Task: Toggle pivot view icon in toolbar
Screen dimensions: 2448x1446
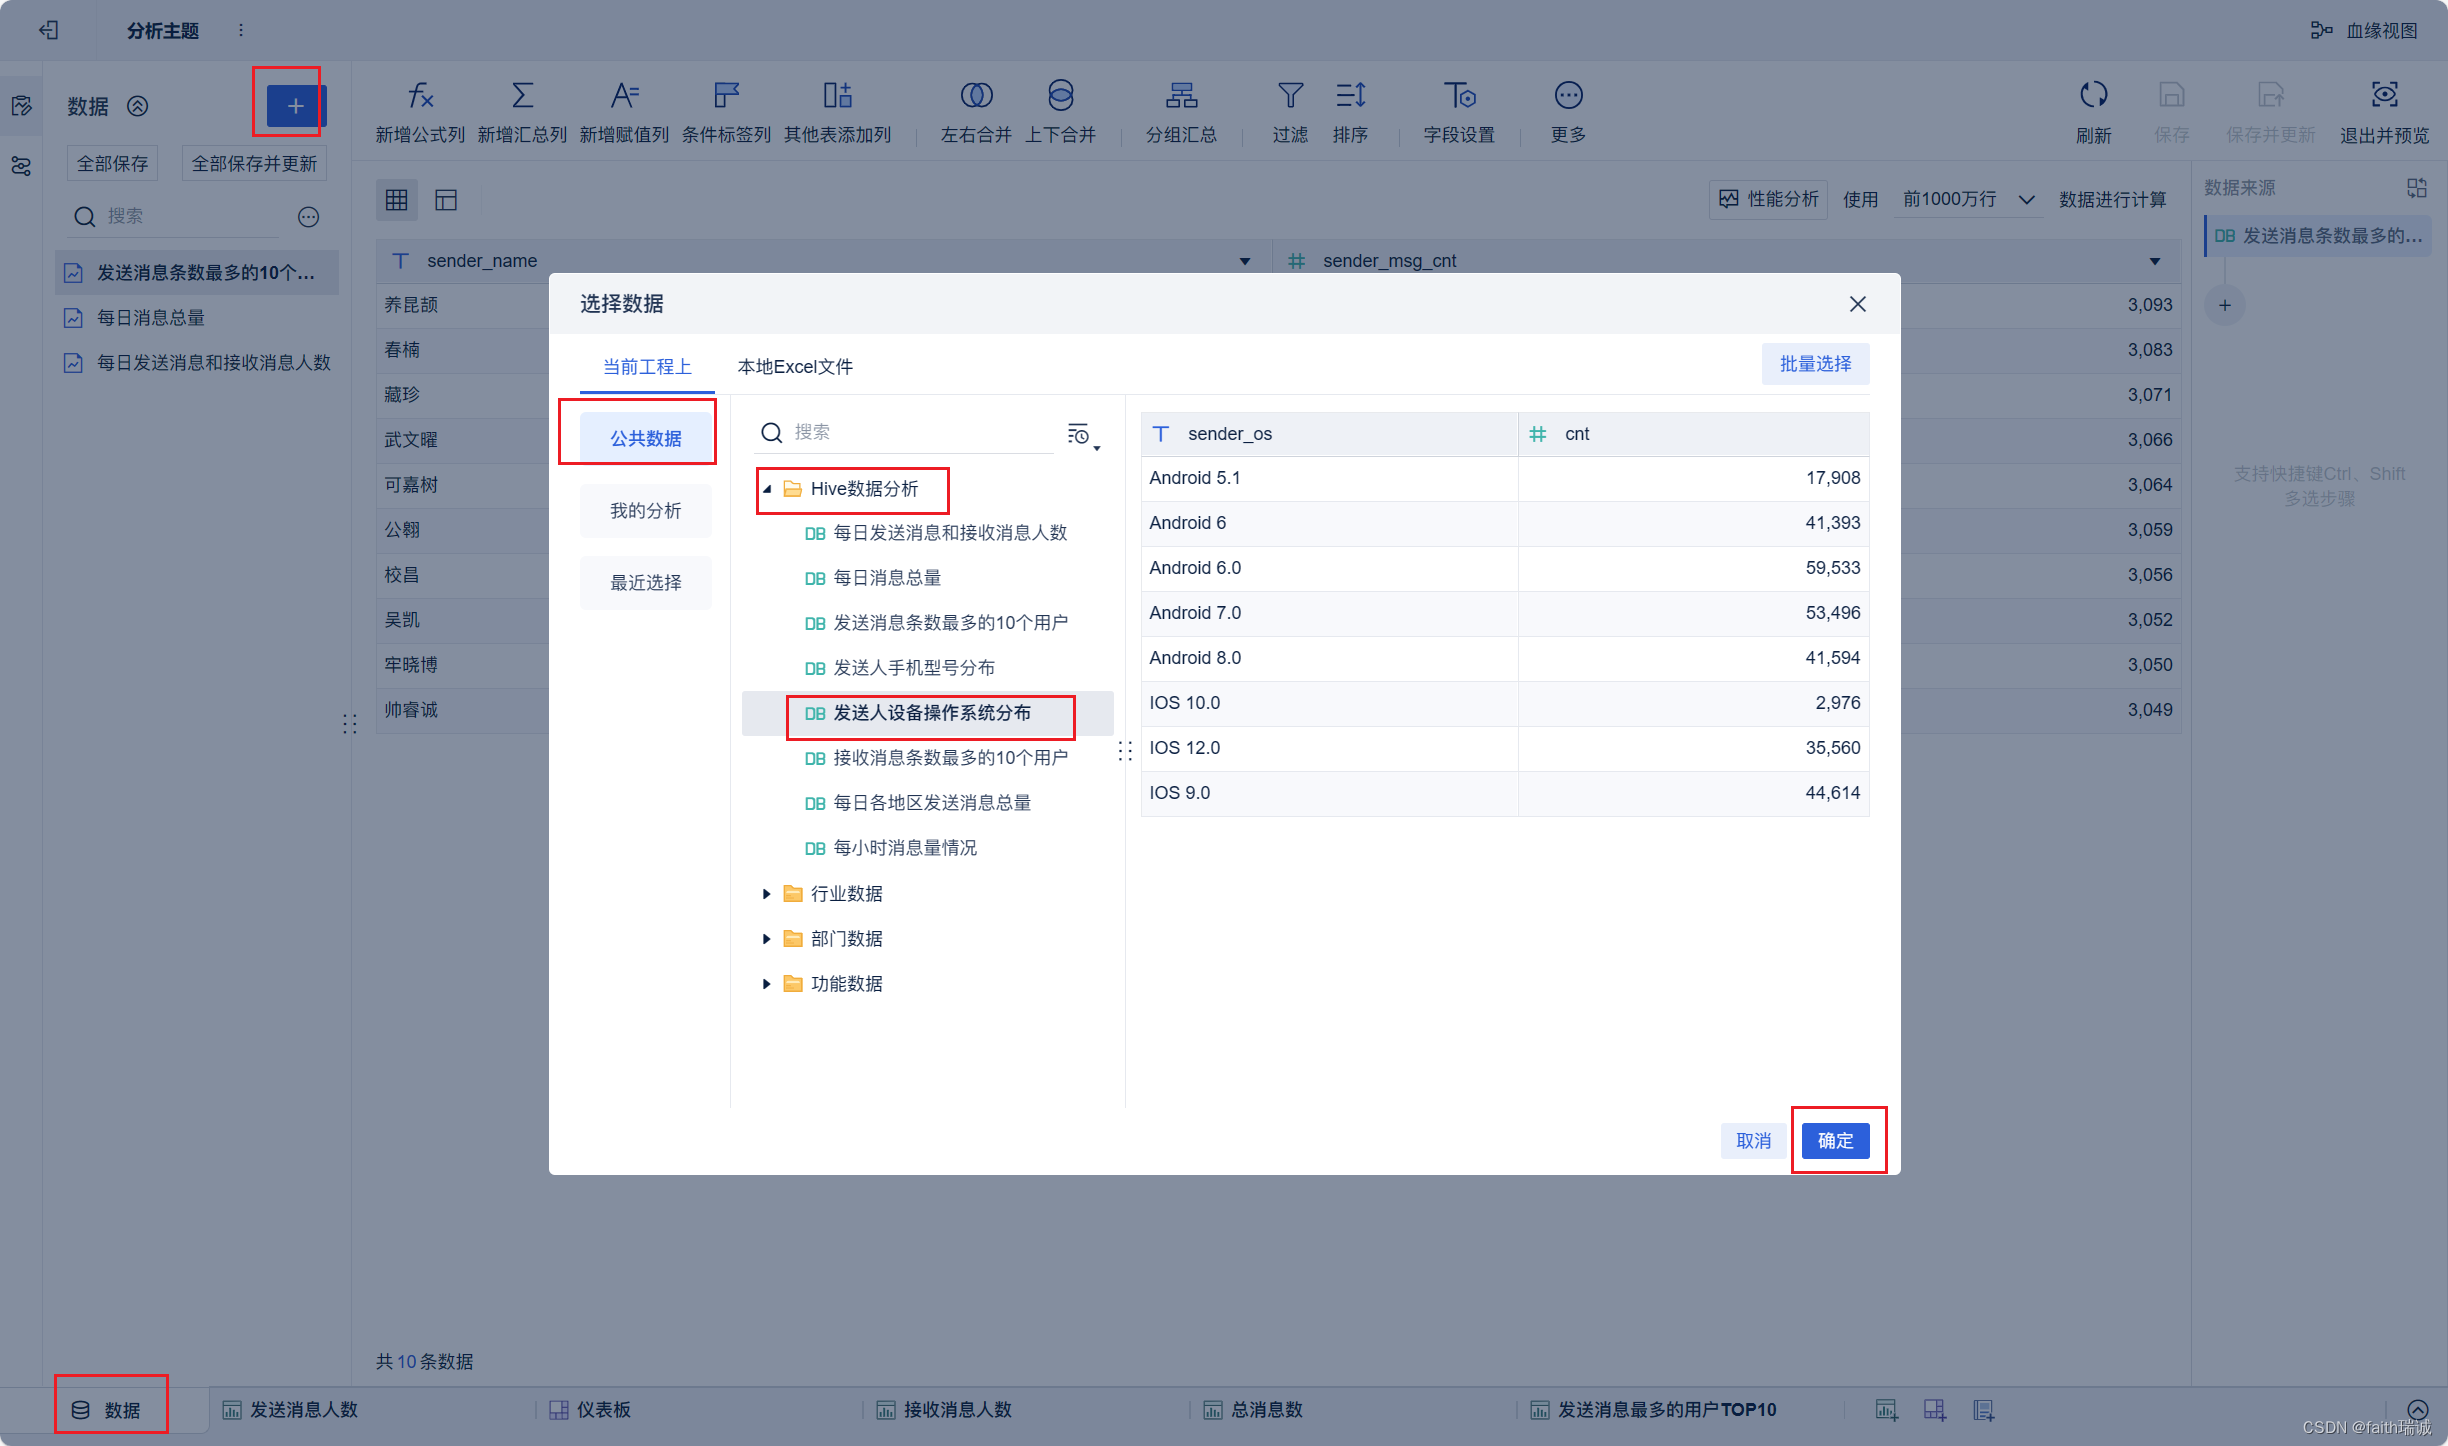Action: [446, 200]
